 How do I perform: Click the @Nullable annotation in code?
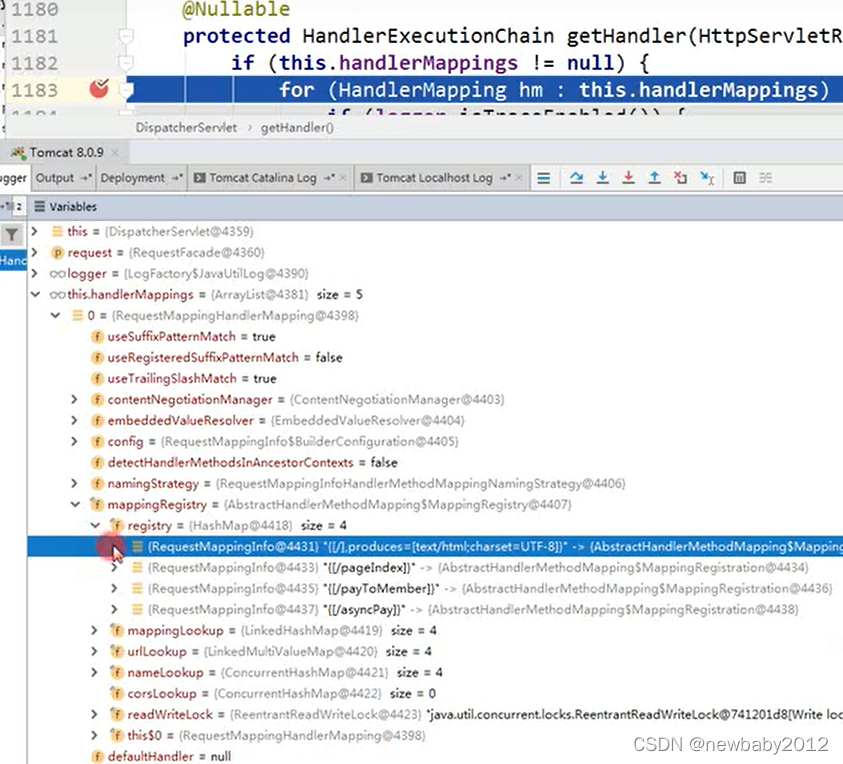pos(236,10)
